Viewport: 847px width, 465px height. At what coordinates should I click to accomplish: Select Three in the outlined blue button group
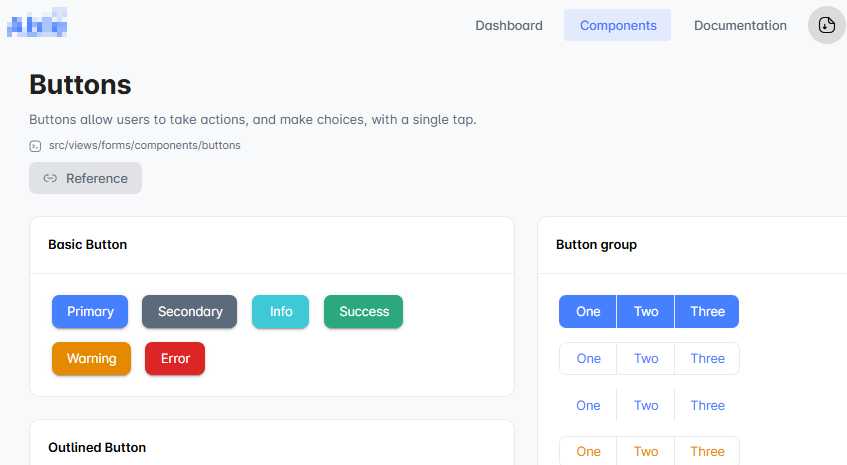click(x=707, y=359)
